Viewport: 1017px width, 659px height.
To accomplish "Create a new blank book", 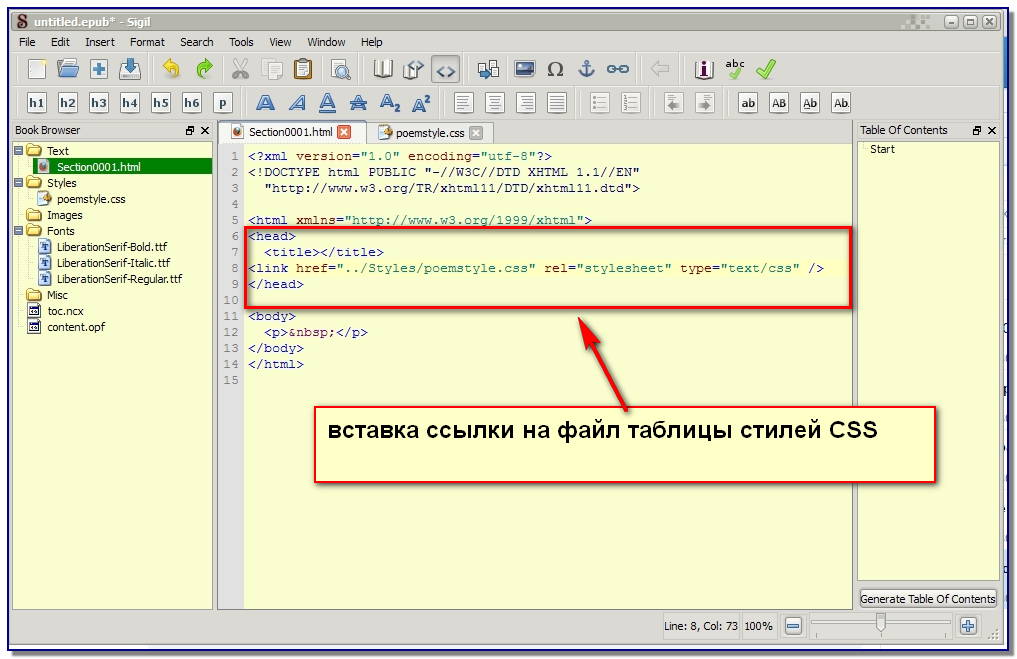I will 36,69.
